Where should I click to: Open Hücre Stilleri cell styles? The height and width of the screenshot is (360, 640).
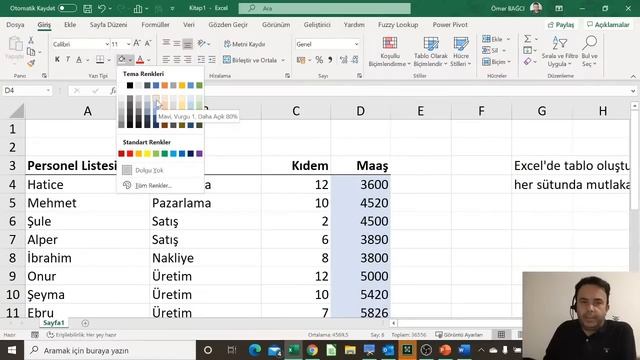(461, 52)
